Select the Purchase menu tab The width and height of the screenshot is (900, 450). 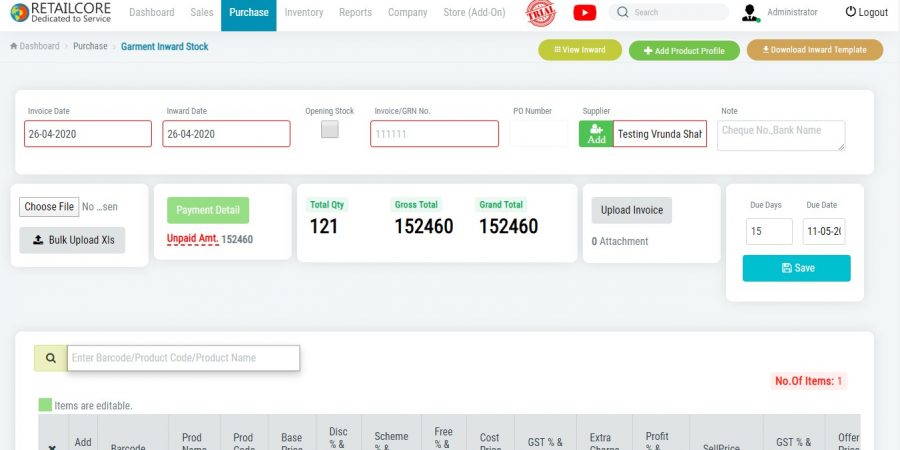pyautogui.click(x=249, y=14)
